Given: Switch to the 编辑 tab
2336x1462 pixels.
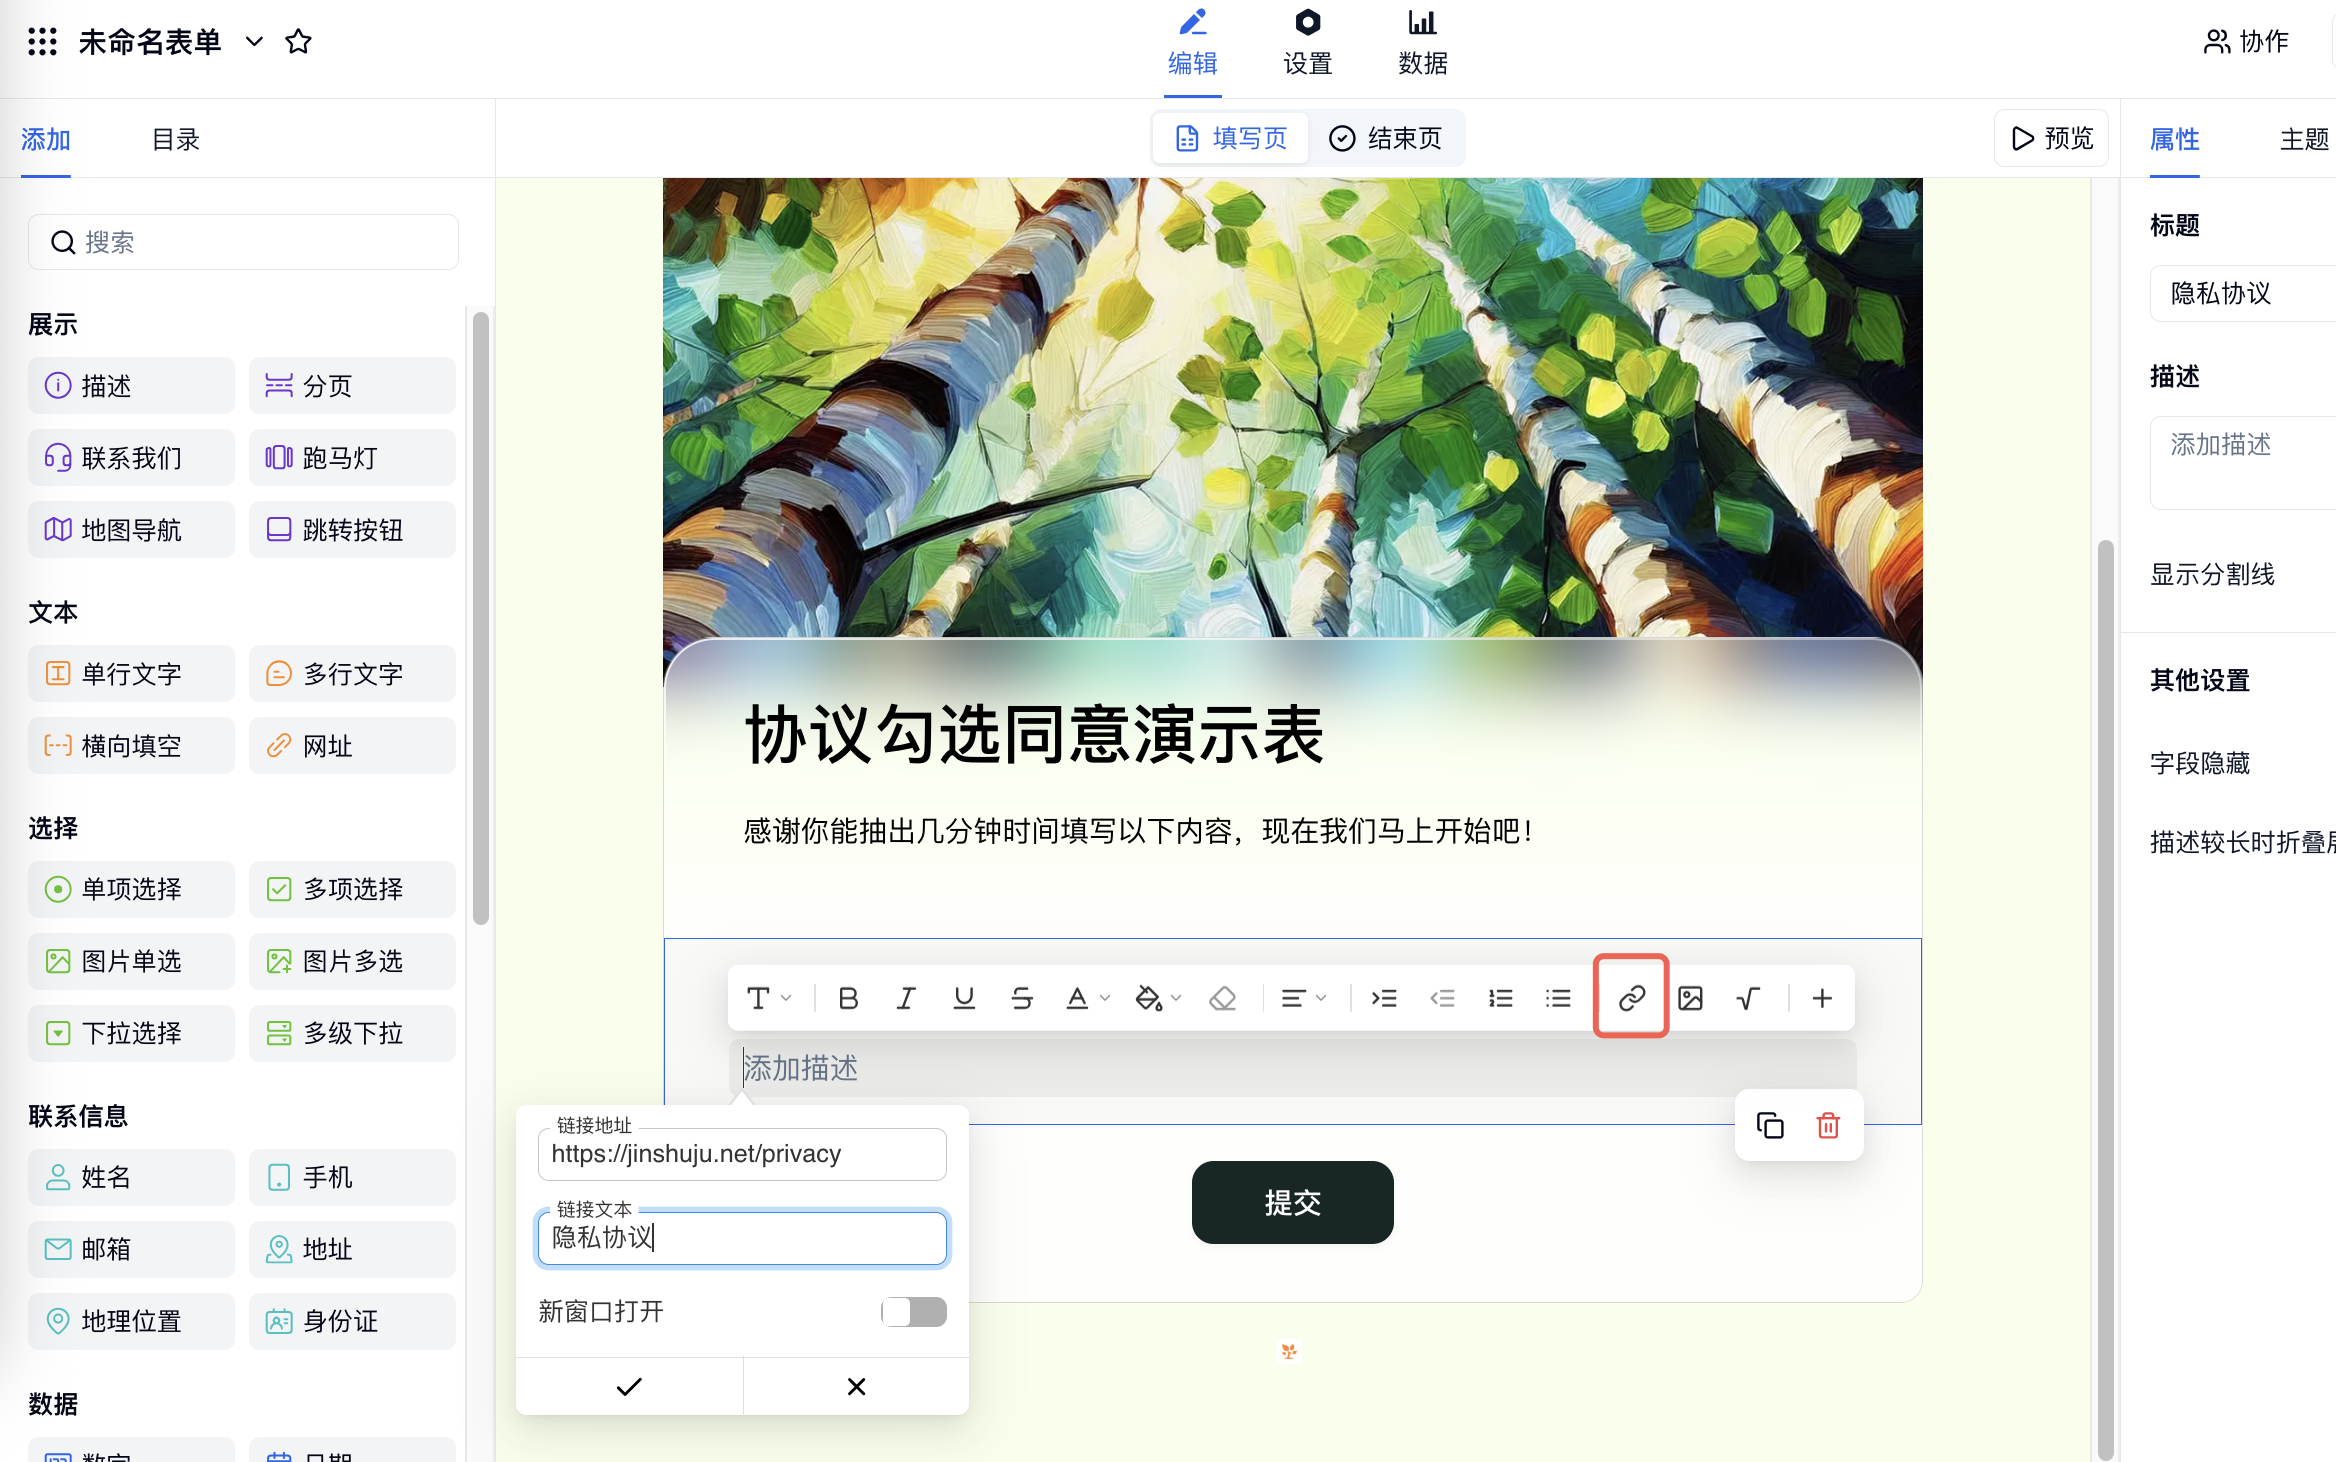Looking at the screenshot, I should click(1193, 44).
